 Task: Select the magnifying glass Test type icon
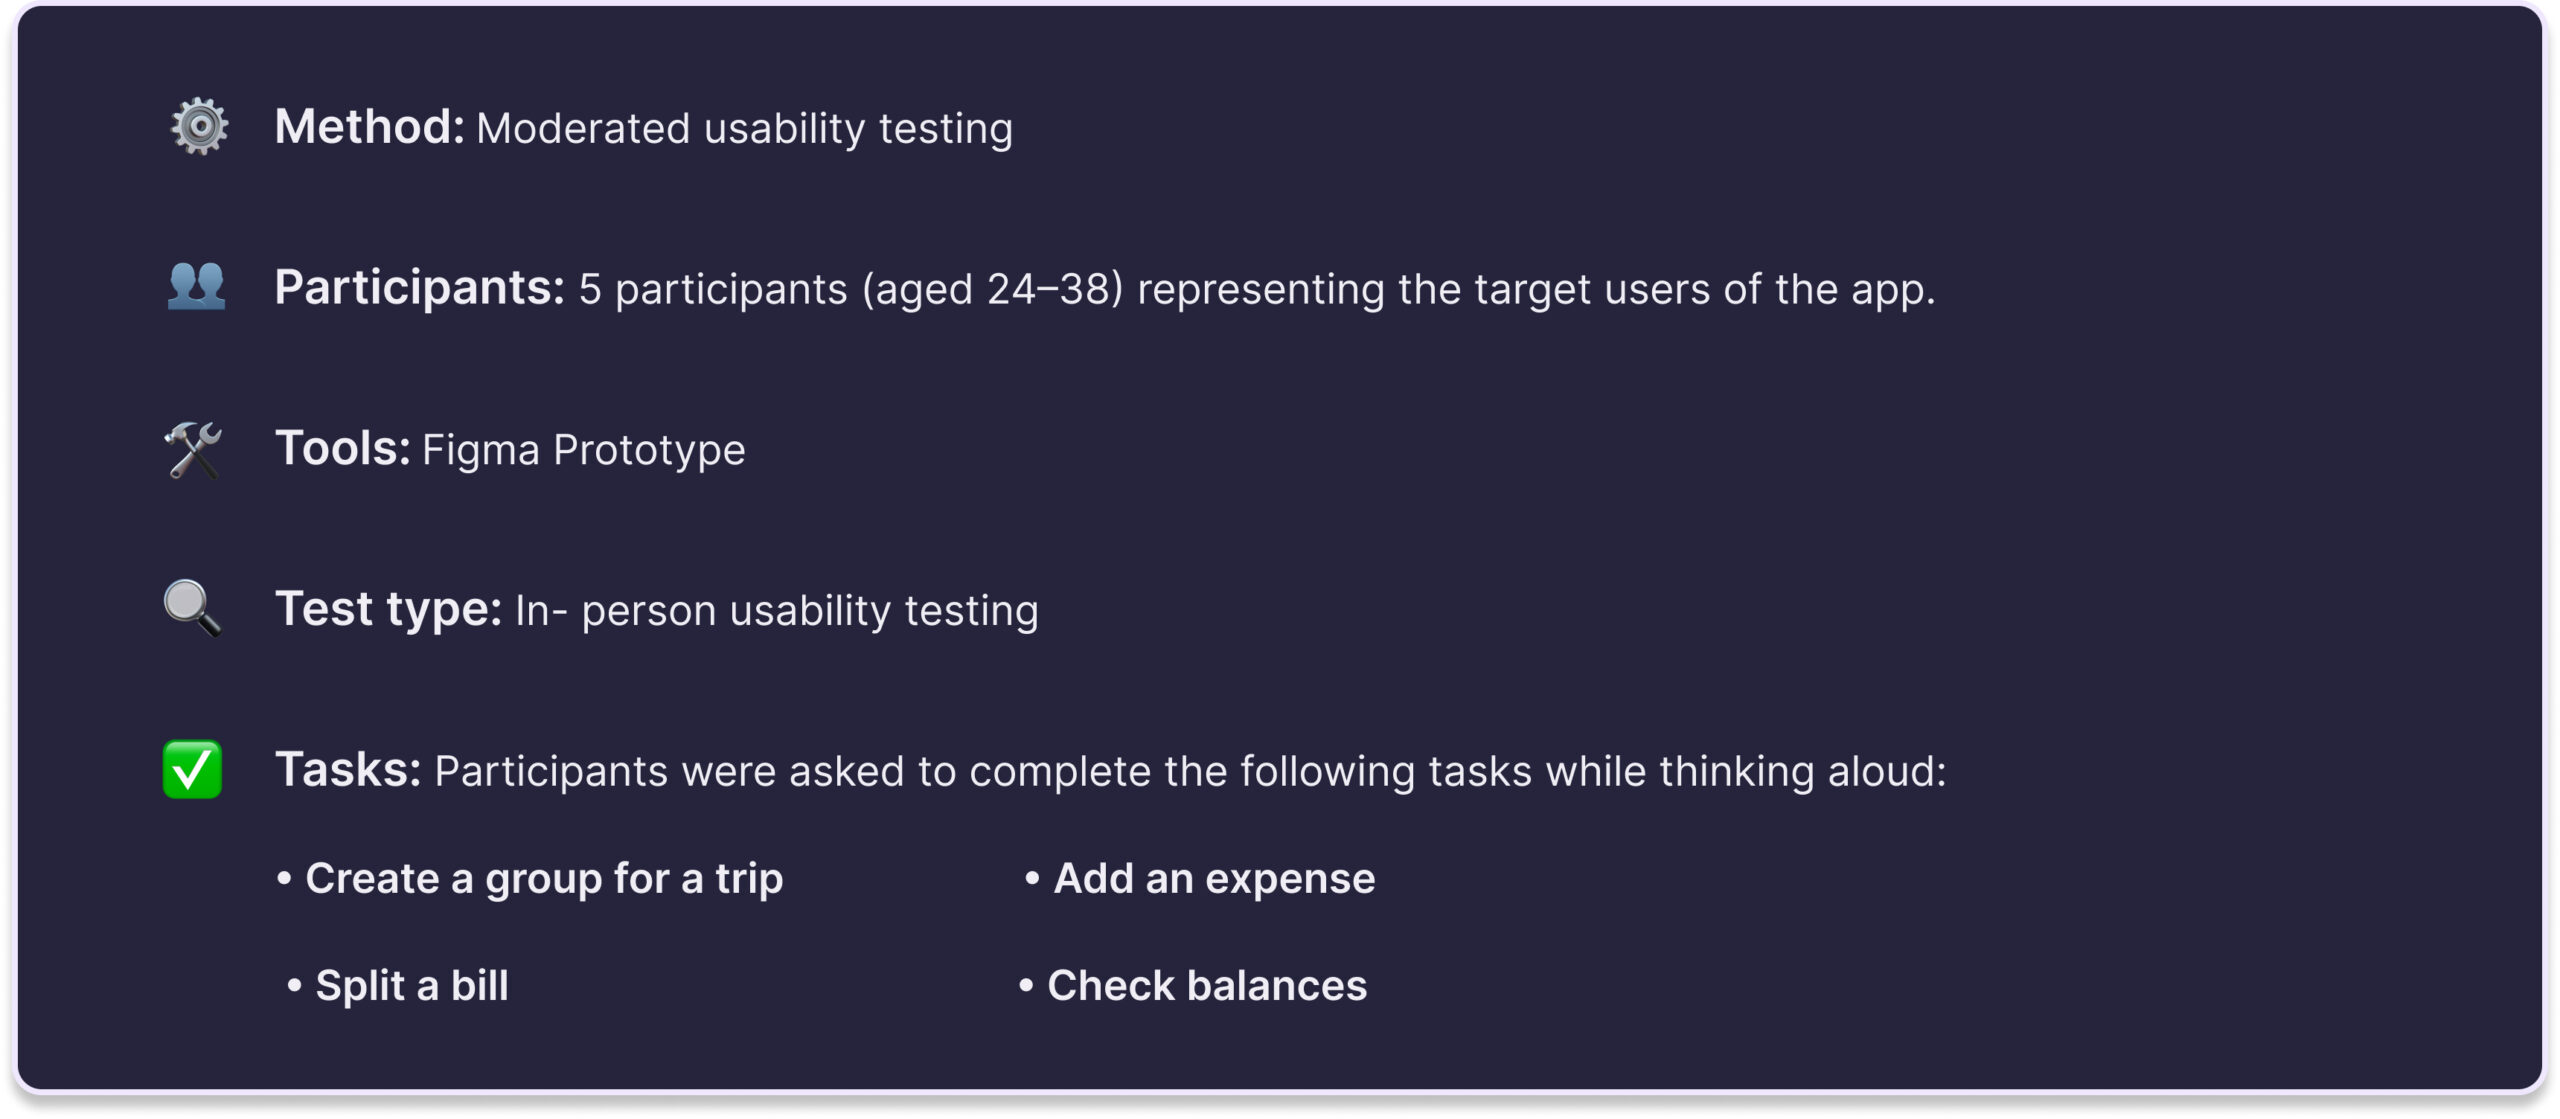pos(192,608)
